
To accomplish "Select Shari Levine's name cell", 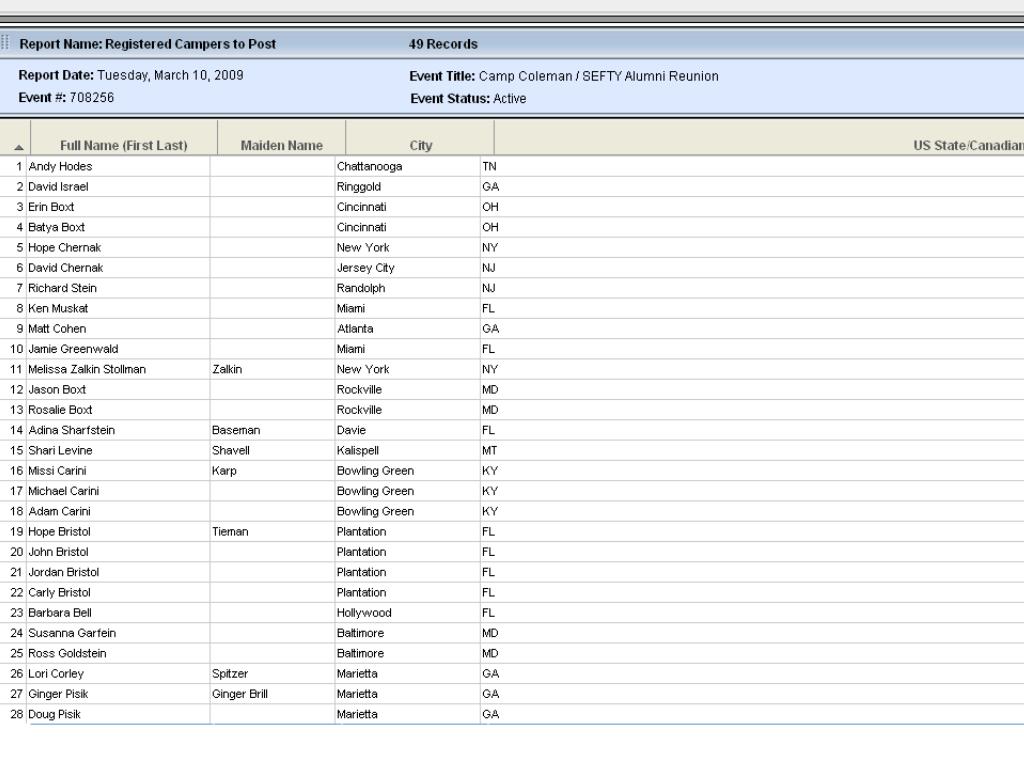I will click(x=60, y=450).
